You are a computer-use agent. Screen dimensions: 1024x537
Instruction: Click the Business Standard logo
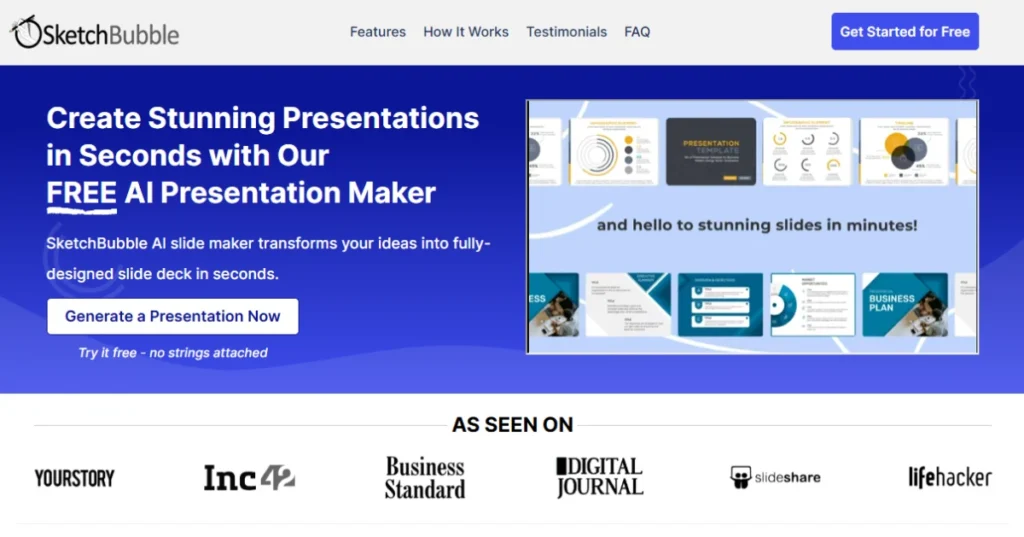pos(425,478)
